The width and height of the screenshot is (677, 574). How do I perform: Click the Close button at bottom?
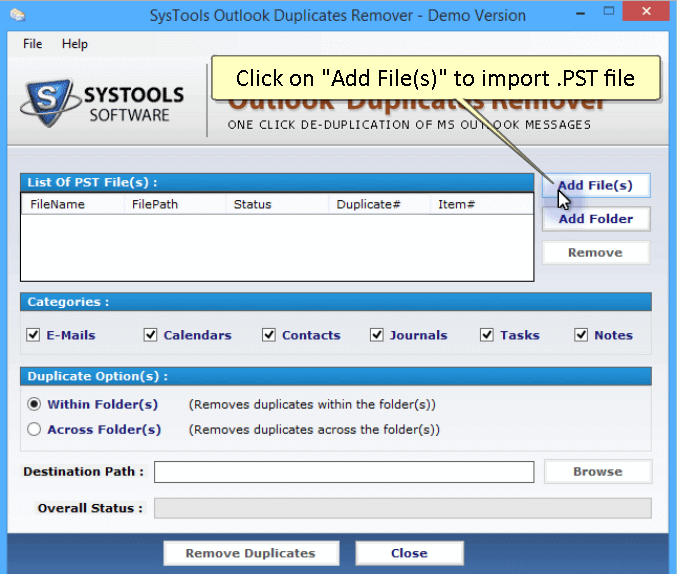click(x=409, y=553)
